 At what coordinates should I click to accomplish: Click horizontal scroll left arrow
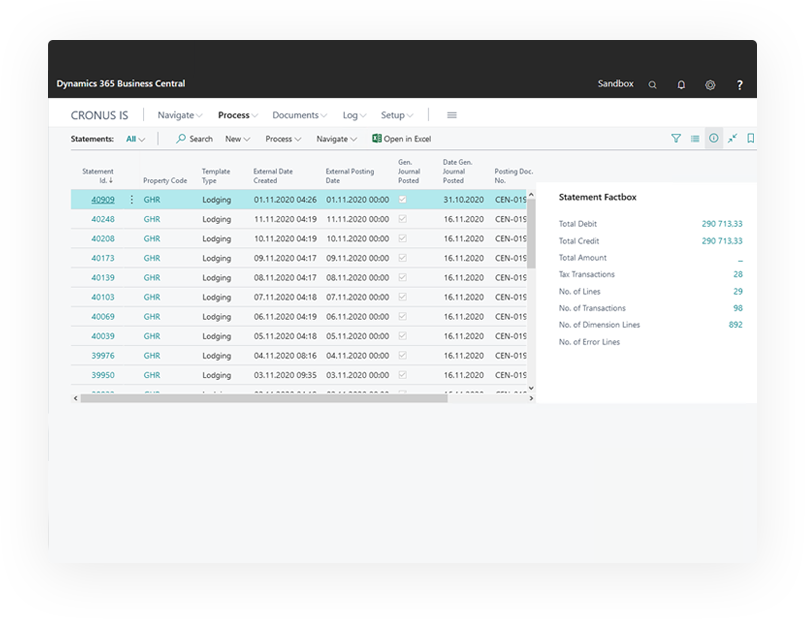click(x=75, y=398)
